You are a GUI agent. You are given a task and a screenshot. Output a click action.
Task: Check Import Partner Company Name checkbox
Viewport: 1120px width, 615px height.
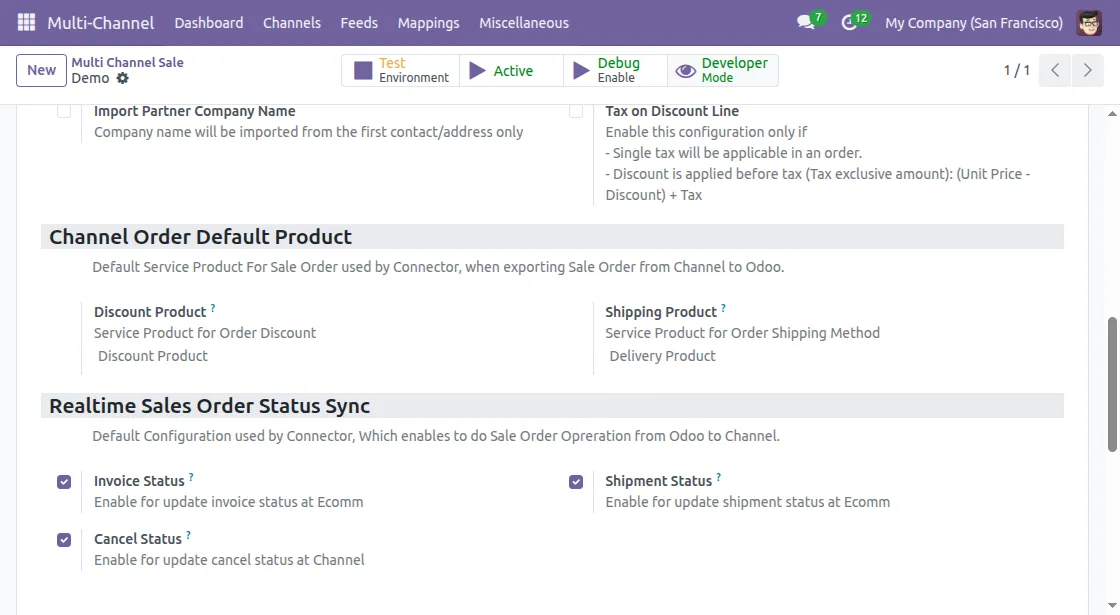[x=64, y=111]
